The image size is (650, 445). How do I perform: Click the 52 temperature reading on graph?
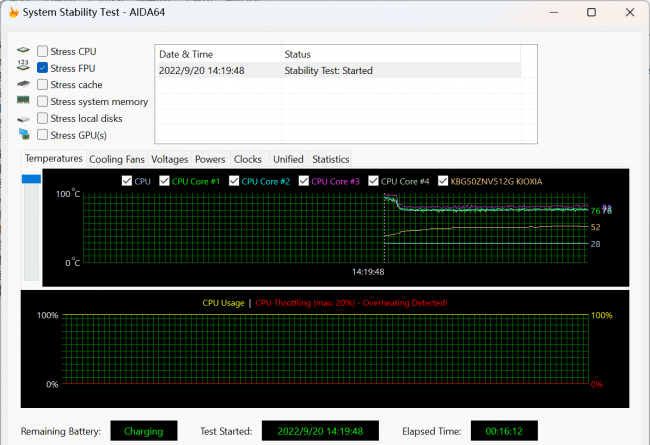pyautogui.click(x=596, y=227)
